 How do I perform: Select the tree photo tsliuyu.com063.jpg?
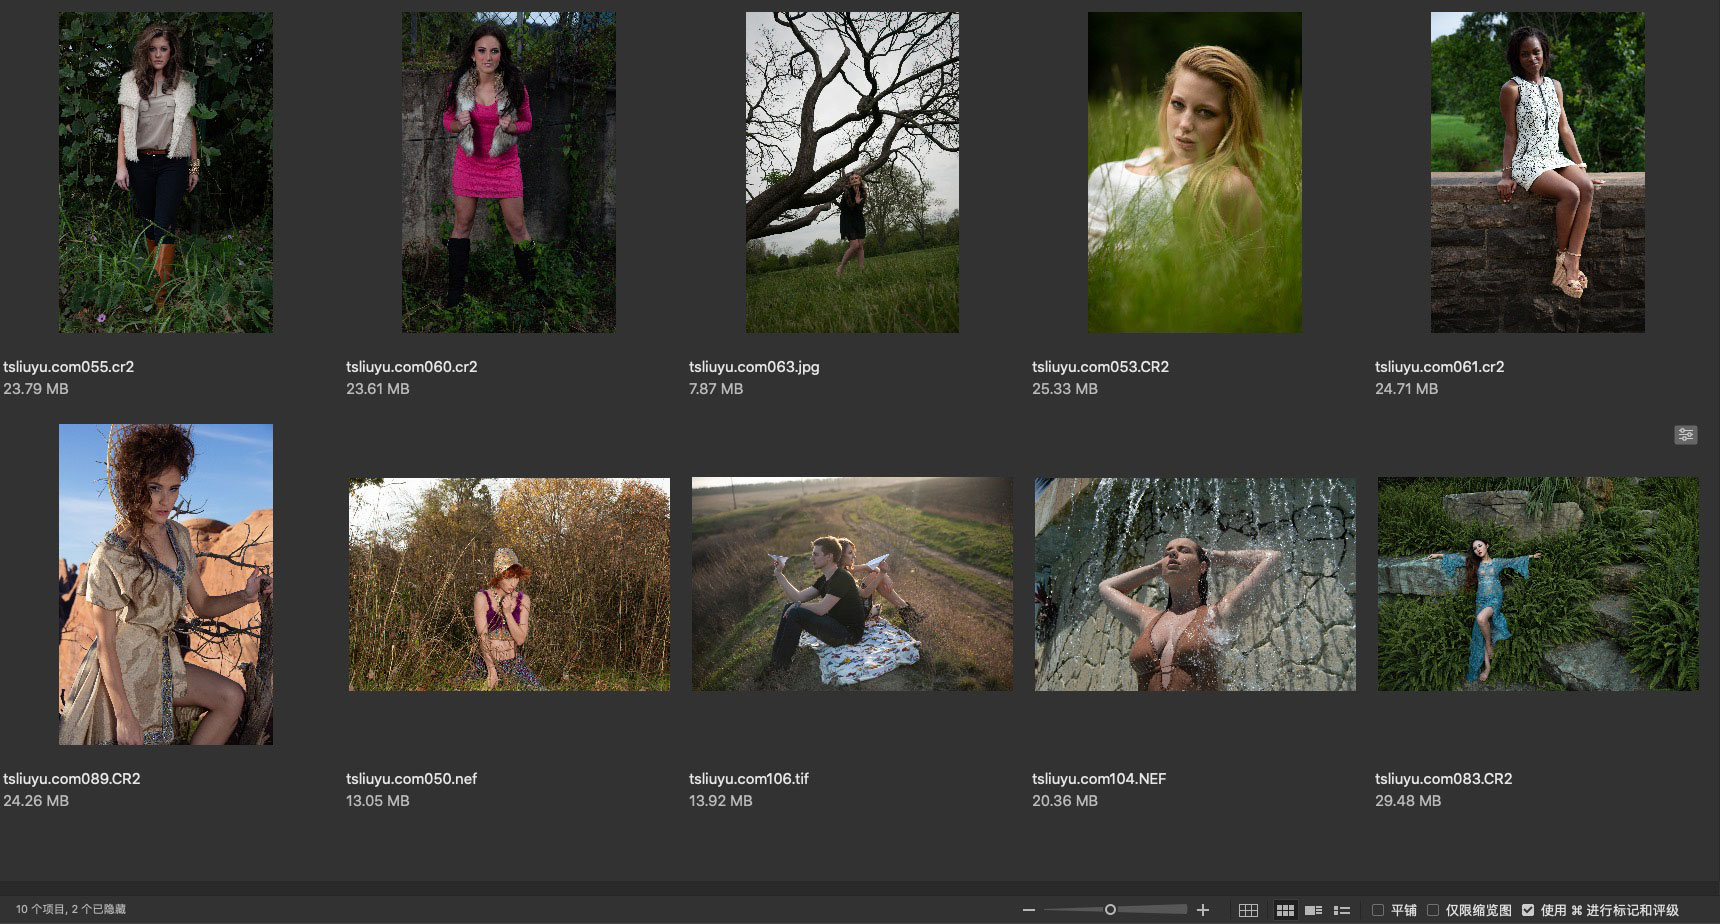click(x=852, y=172)
